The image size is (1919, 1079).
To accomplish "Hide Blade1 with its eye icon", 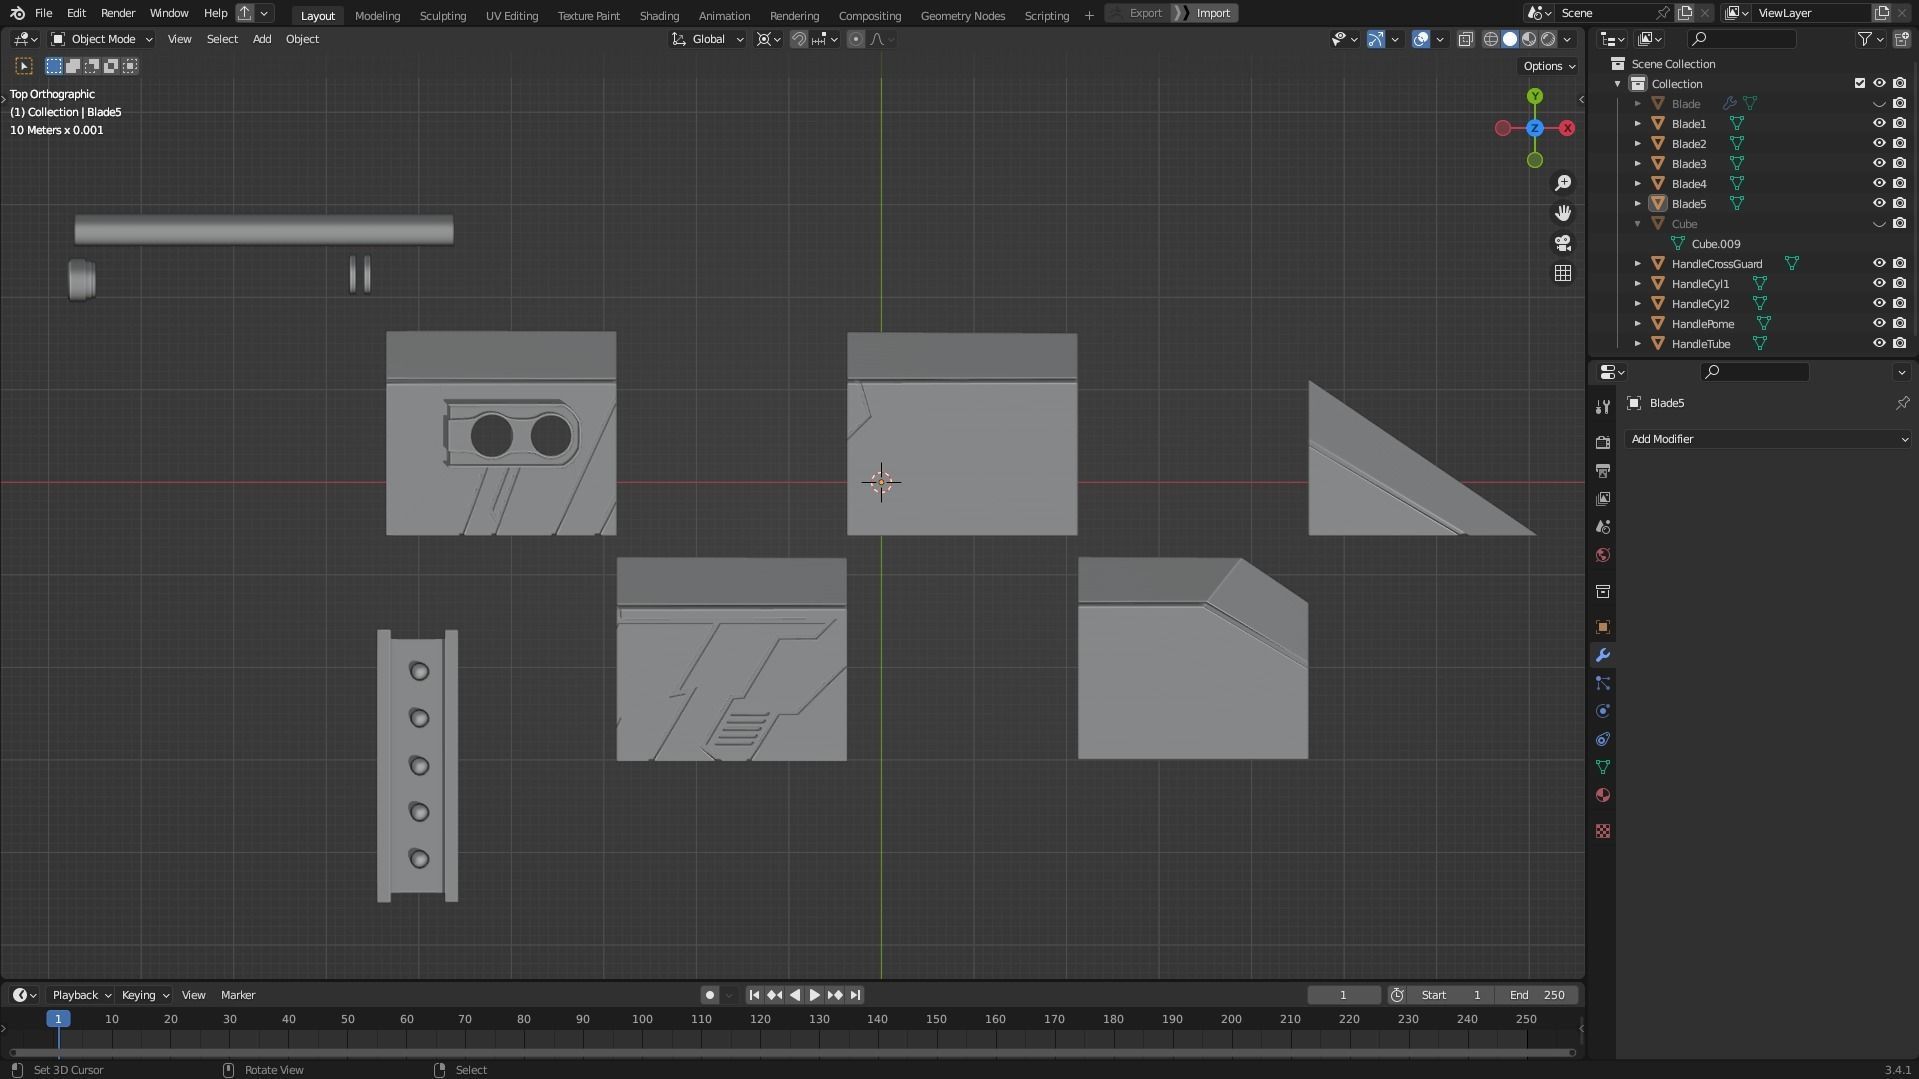I will pyautogui.click(x=1879, y=124).
